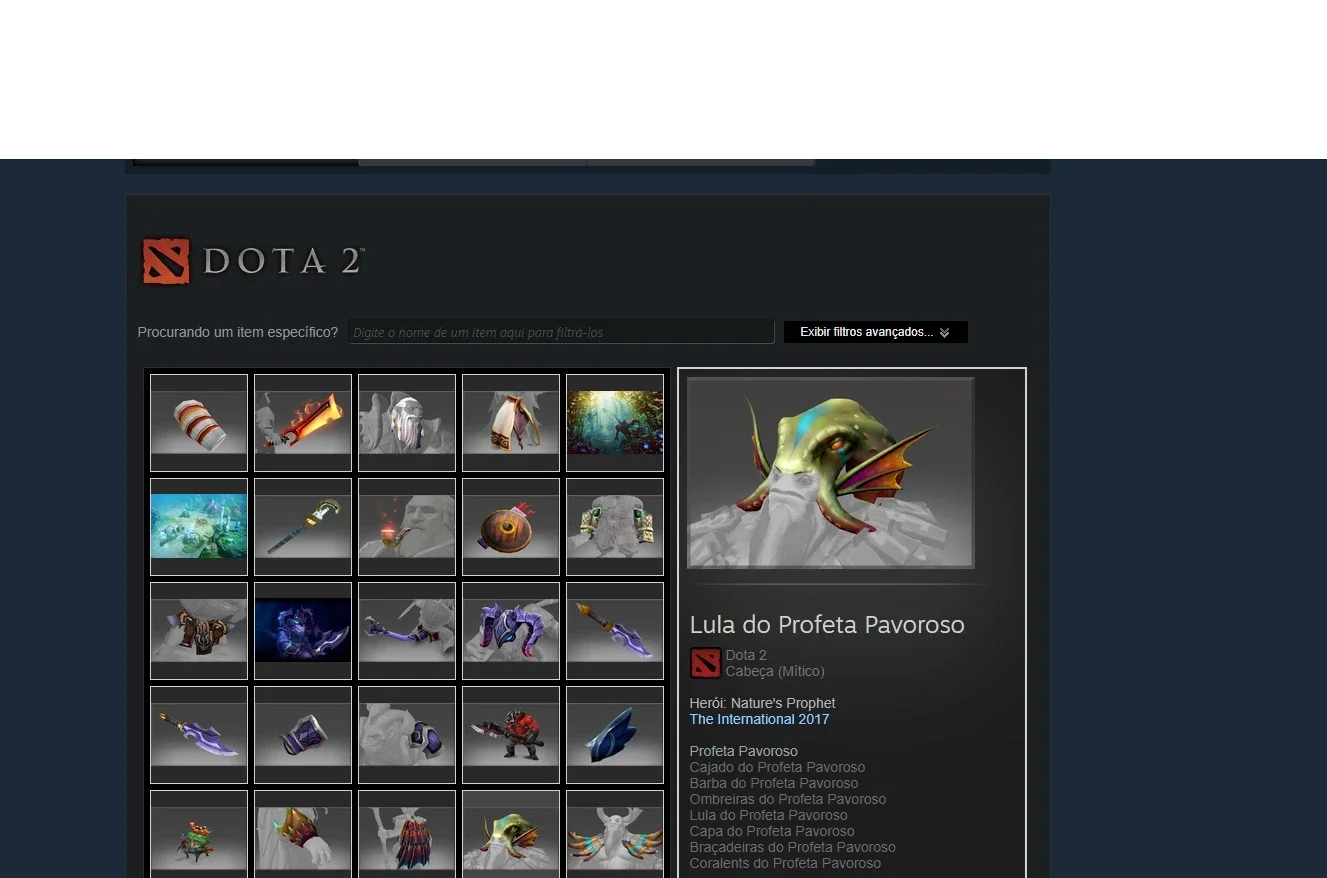Screen dimensions: 1327x878
Task: Click the 'Profeta Pavoroso' set heading
Action: point(743,751)
